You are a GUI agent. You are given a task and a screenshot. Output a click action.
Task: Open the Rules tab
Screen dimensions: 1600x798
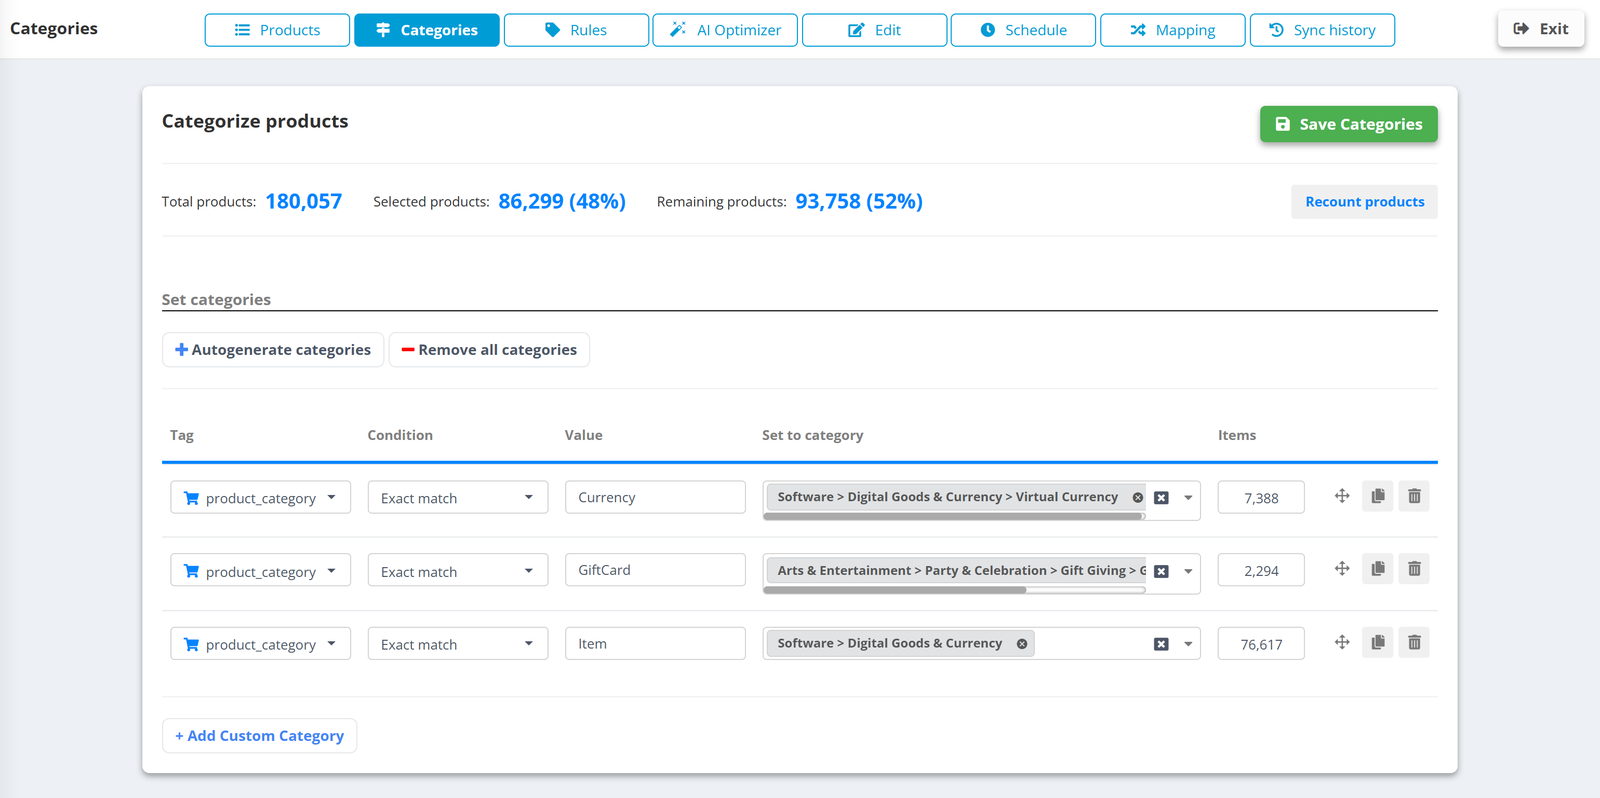tap(576, 30)
